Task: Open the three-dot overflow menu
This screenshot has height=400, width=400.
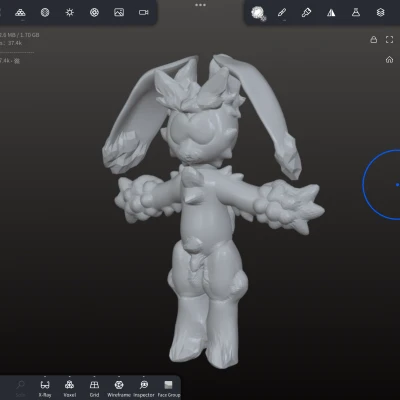Action: click(200, 5)
